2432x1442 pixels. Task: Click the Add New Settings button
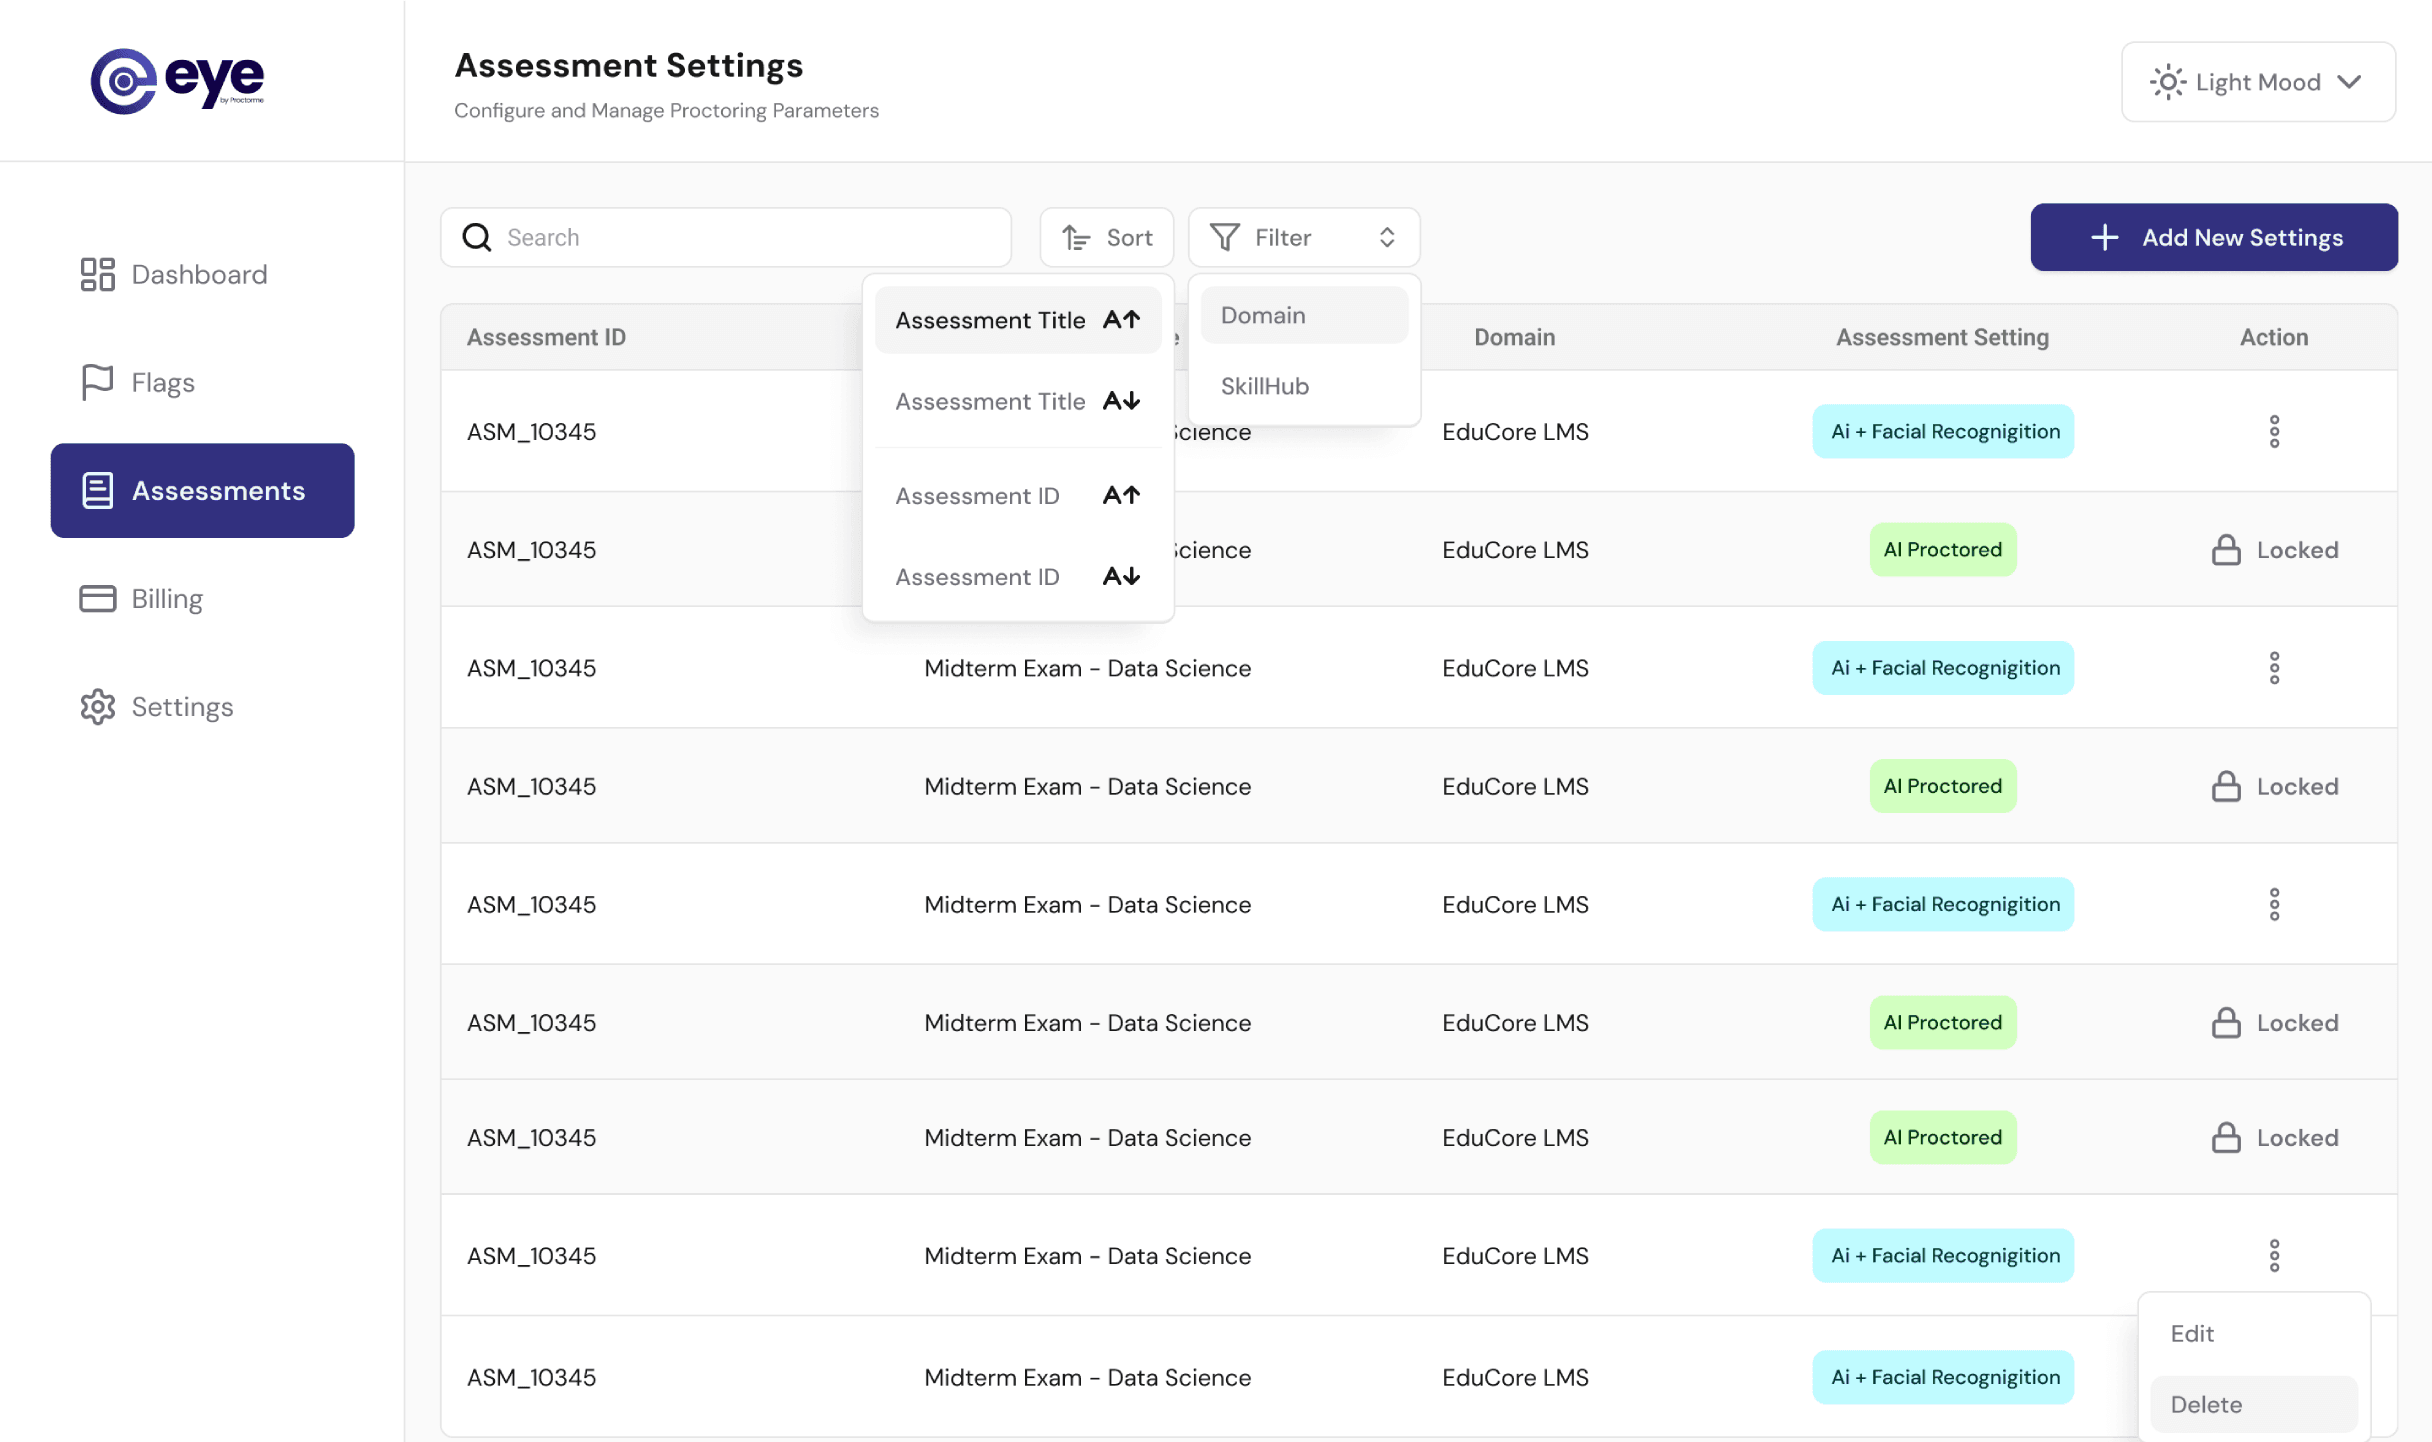(2213, 237)
